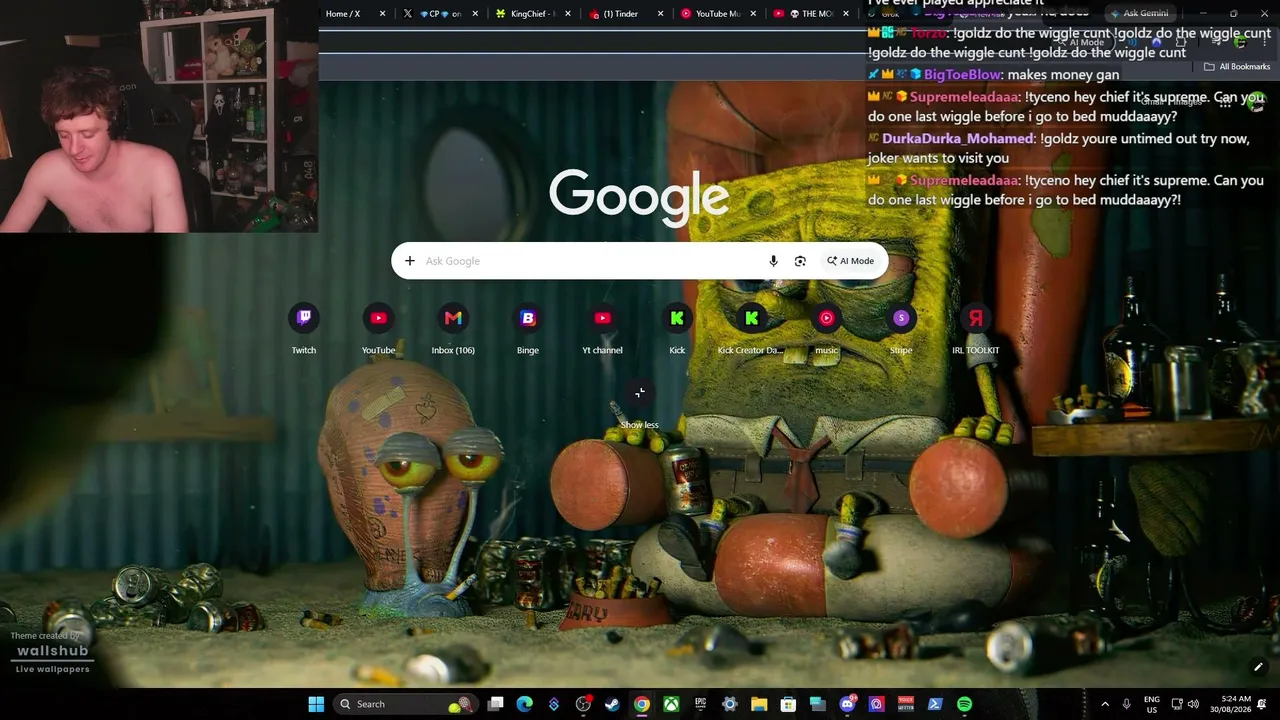Open the Binge shortcut
Screen dimensions: 1280x720
point(528,330)
